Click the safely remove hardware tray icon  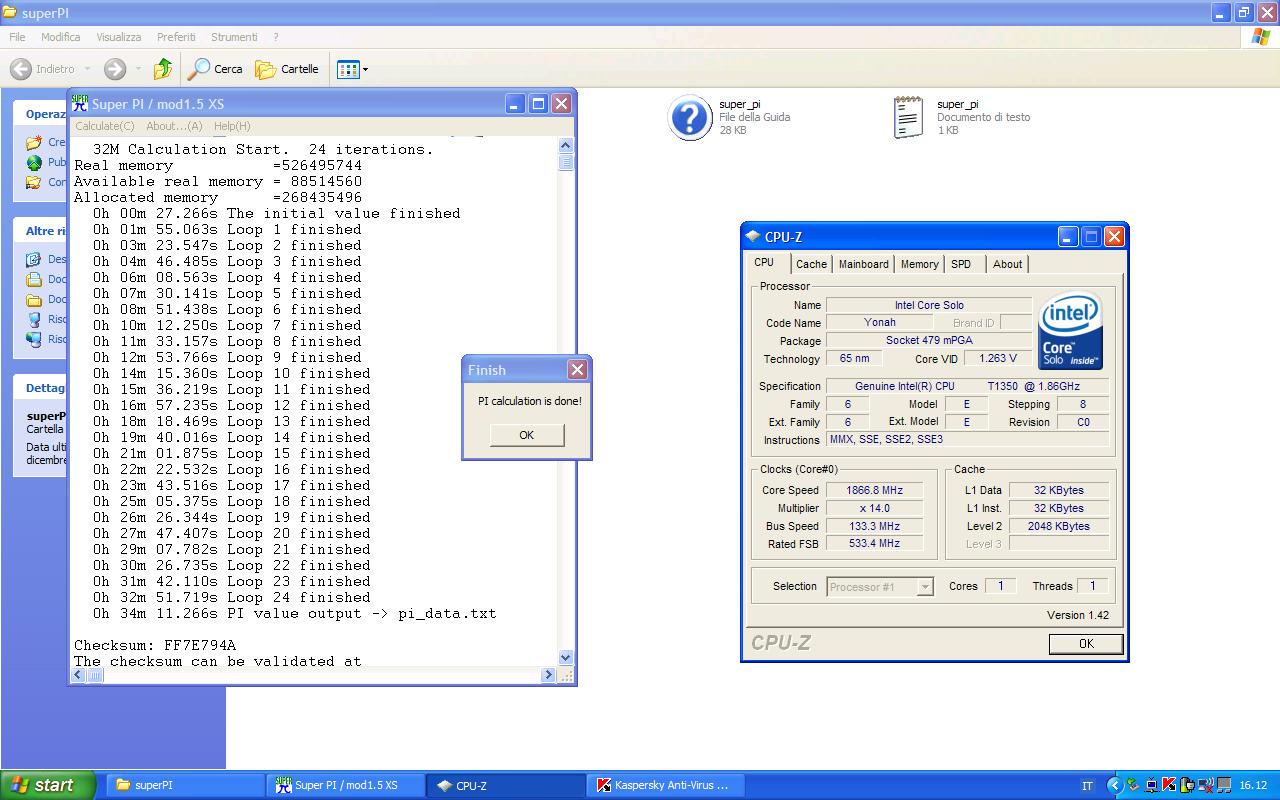coord(1133,785)
